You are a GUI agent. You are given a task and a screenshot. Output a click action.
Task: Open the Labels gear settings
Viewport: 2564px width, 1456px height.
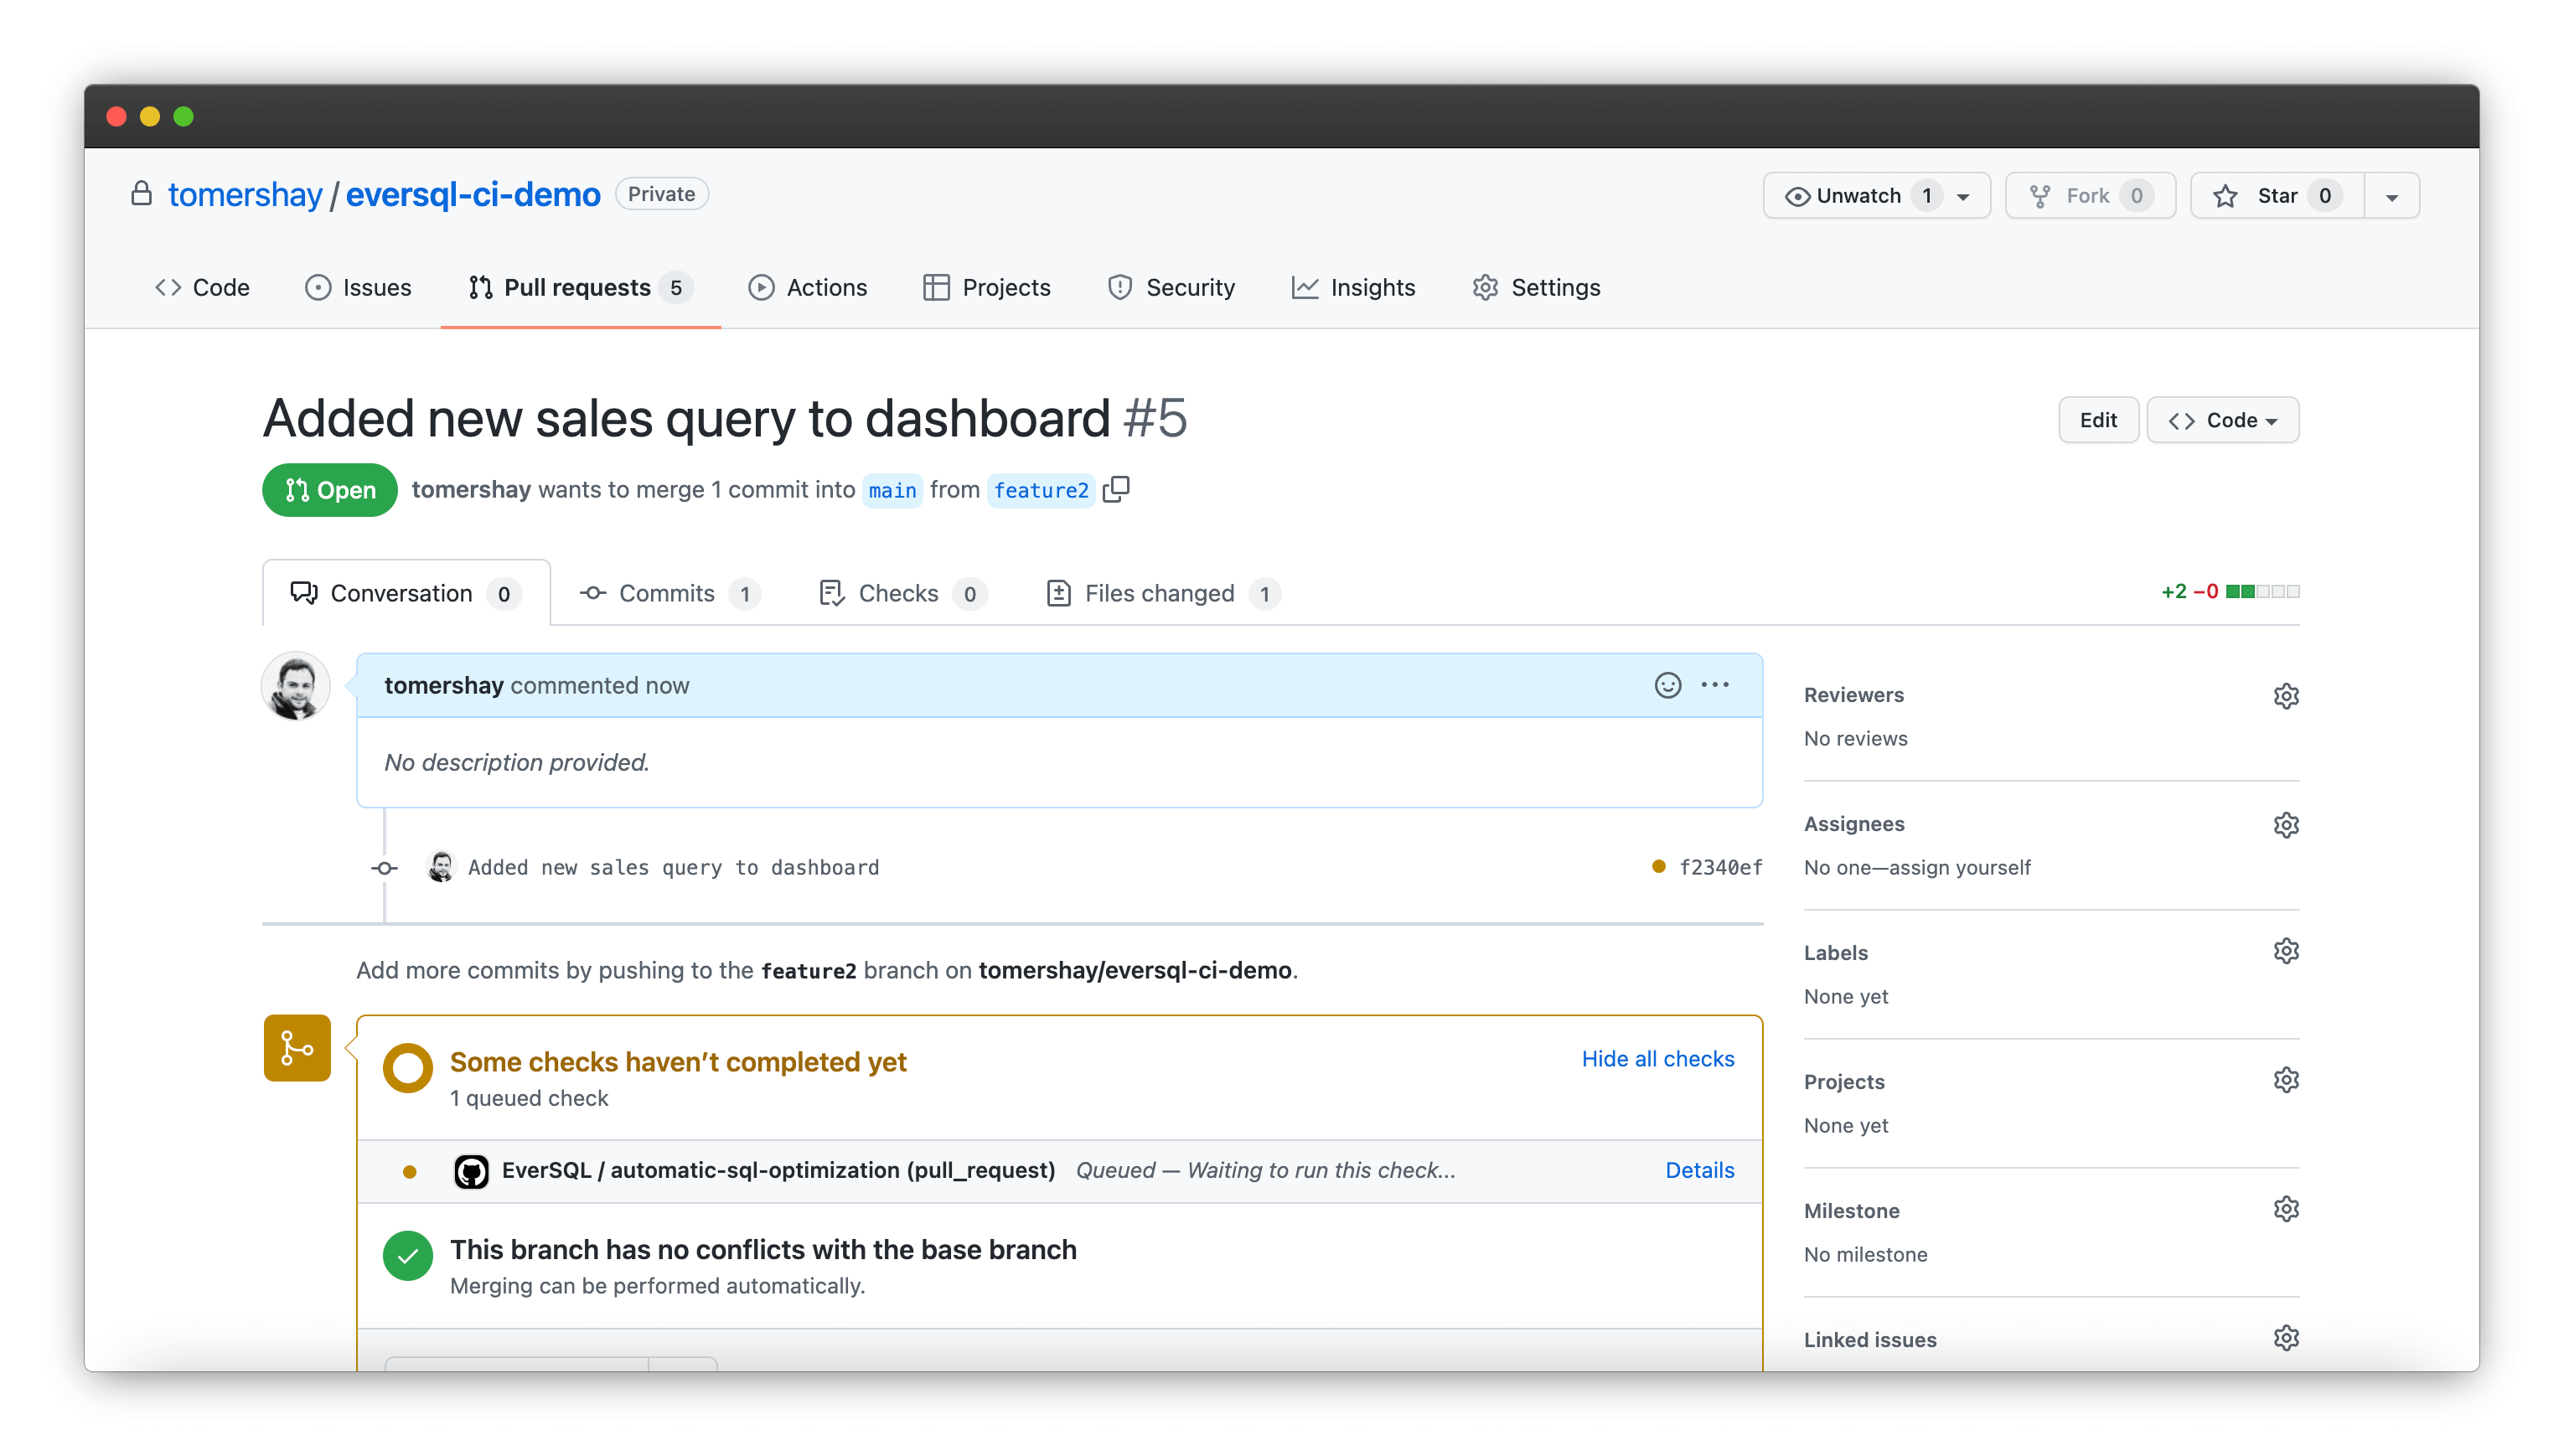(2286, 951)
